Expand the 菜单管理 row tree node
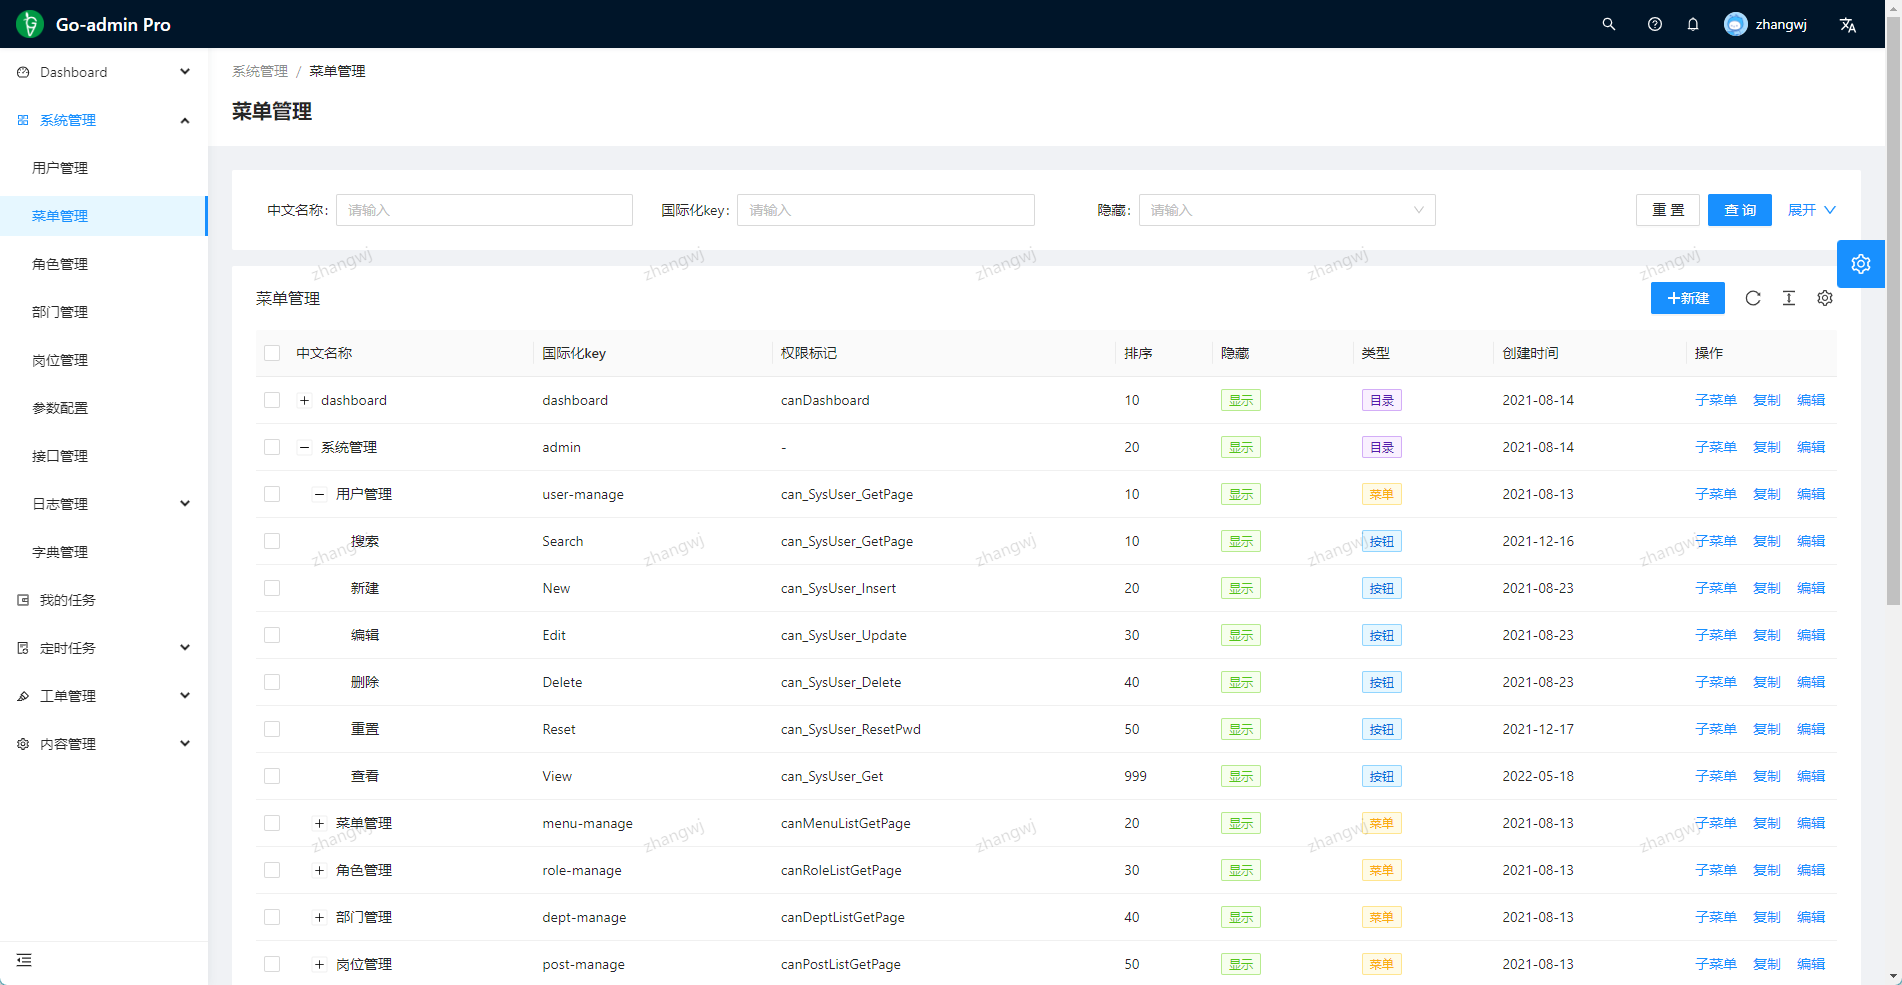The width and height of the screenshot is (1902, 985). coord(319,823)
